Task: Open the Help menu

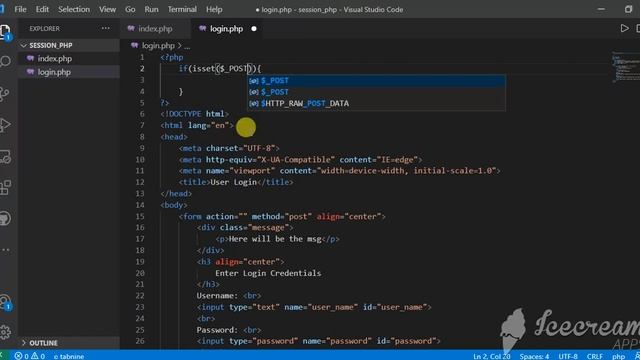Action: pyautogui.click(x=214, y=9)
